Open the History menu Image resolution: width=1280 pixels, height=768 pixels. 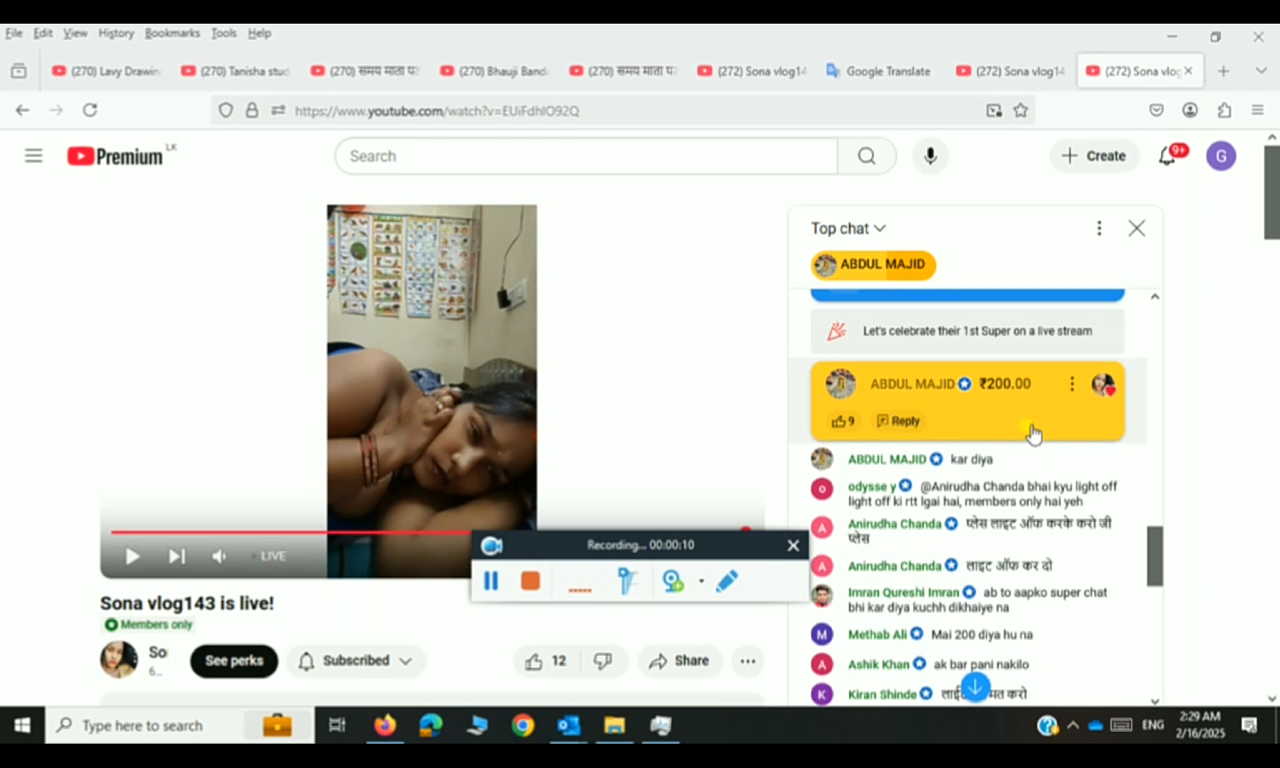coord(116,33)
